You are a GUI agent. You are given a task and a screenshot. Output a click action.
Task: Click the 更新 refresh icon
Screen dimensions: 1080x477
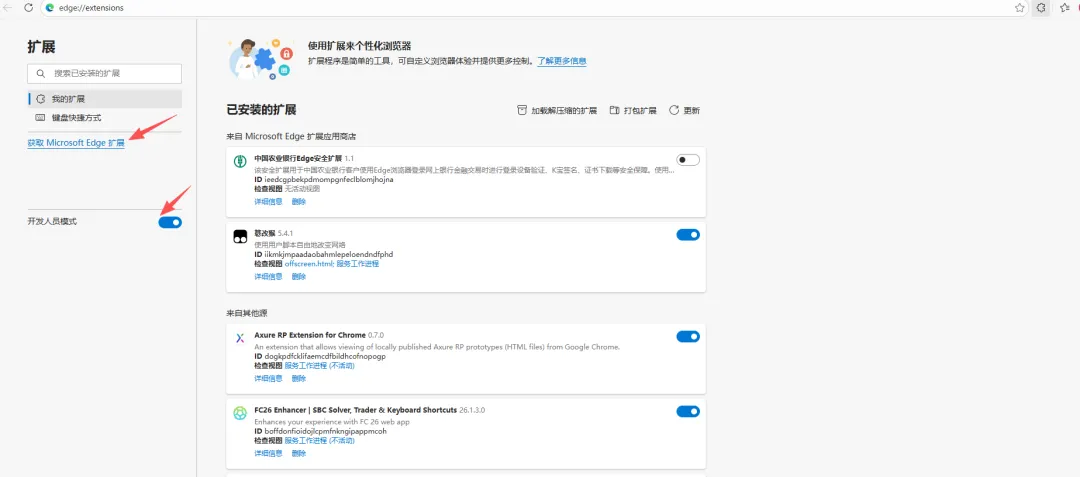click(x=674, y=110)
